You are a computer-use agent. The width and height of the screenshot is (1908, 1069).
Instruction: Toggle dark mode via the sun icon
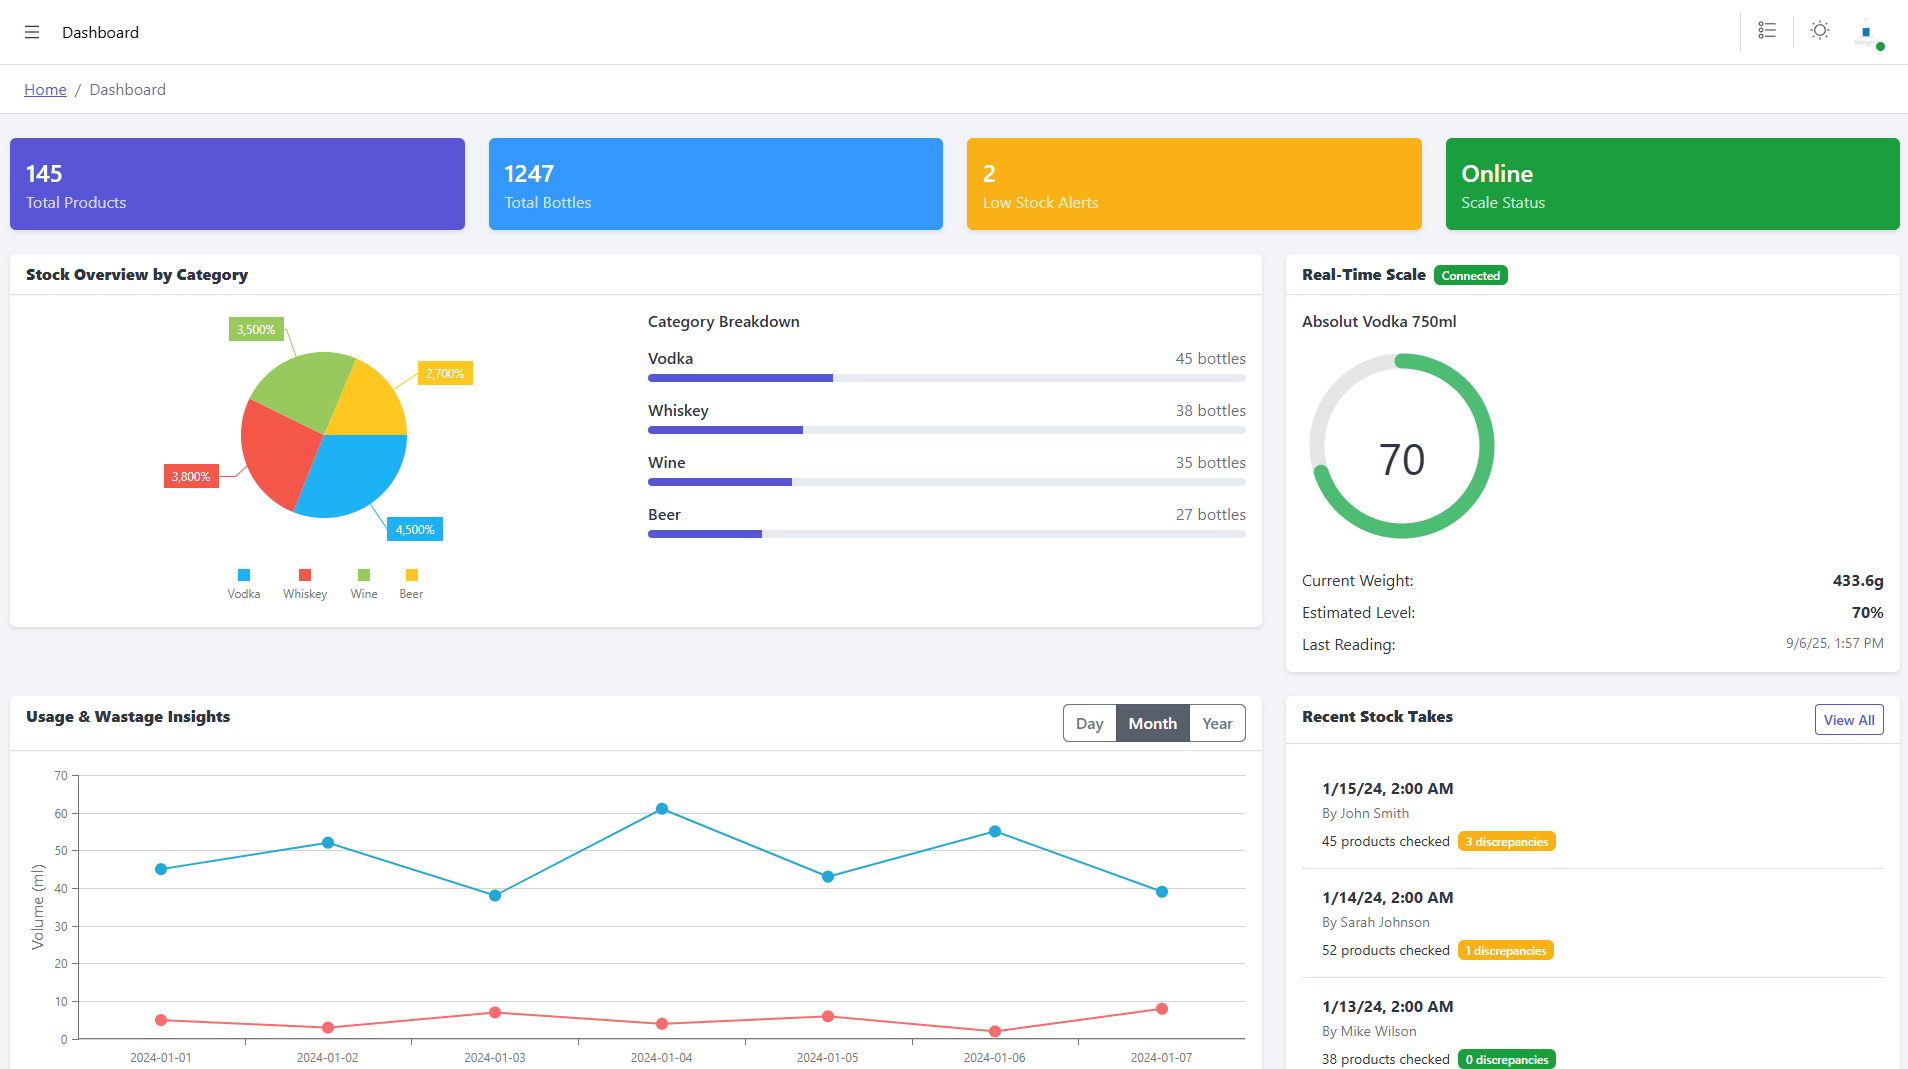pos(1820,31)
